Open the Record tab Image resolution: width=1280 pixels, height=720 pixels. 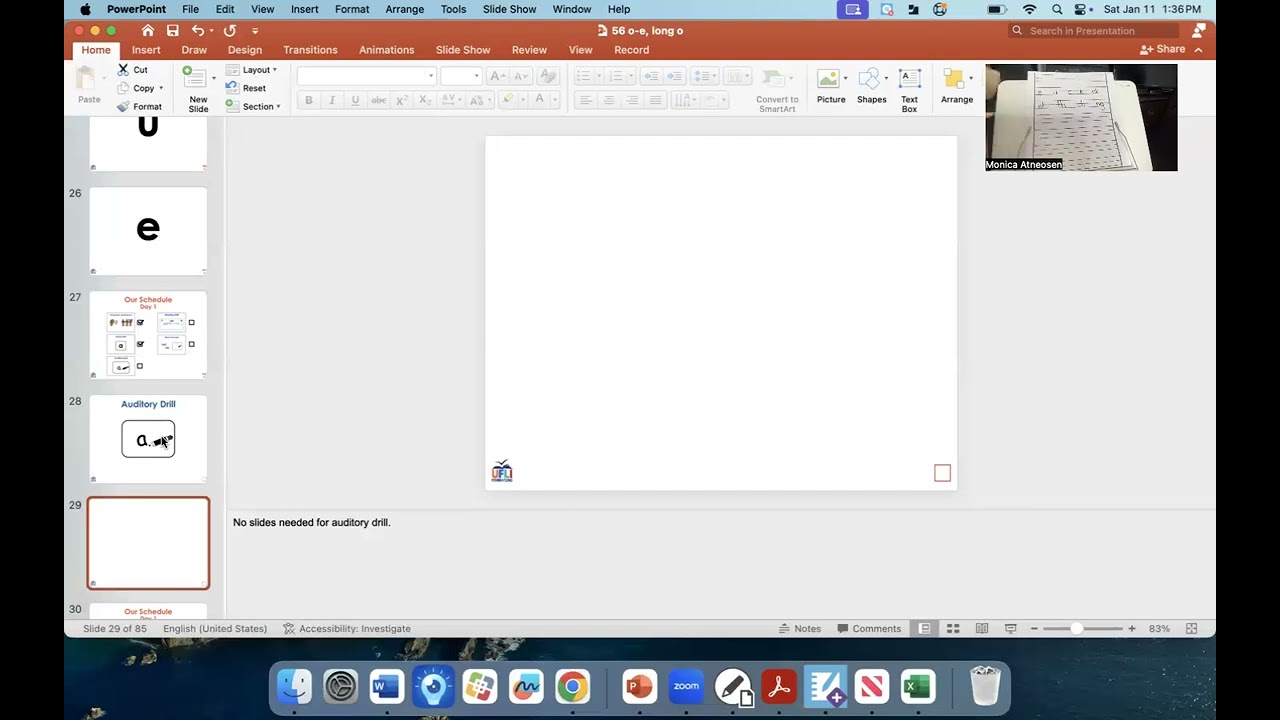tap(632, 50)
